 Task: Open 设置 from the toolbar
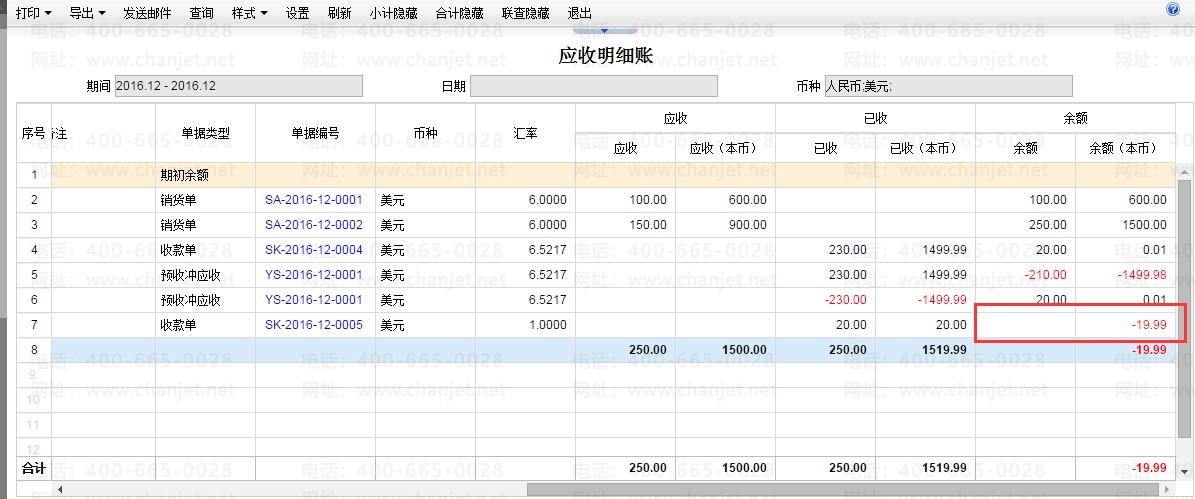pos(297,14)
